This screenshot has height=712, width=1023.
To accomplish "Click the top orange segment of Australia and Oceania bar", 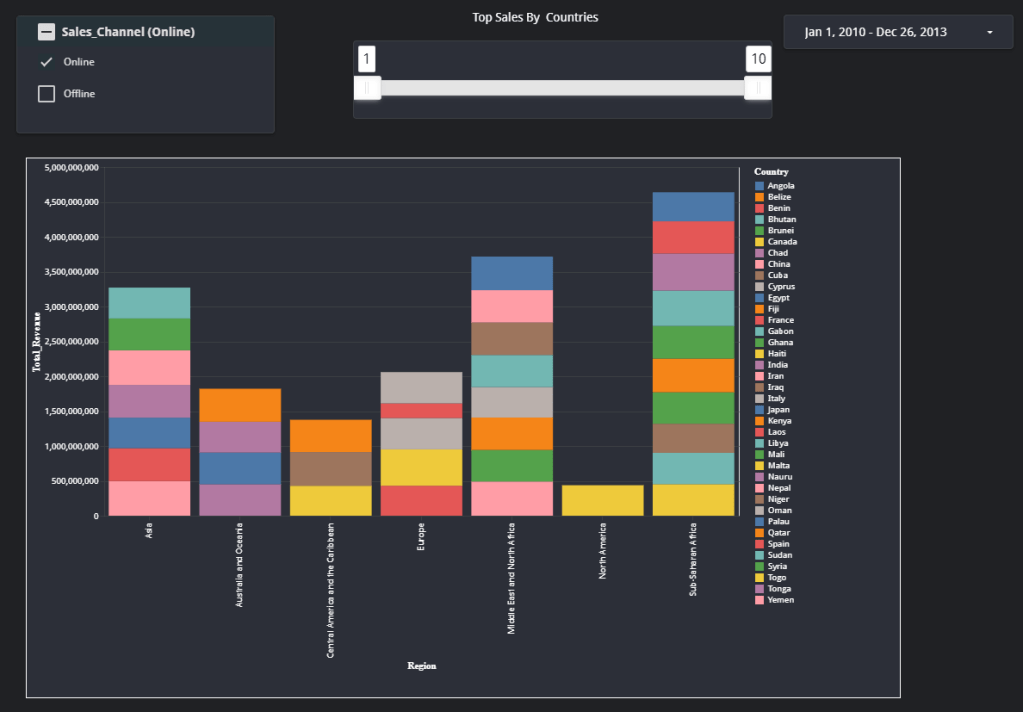I will point(240,405).
